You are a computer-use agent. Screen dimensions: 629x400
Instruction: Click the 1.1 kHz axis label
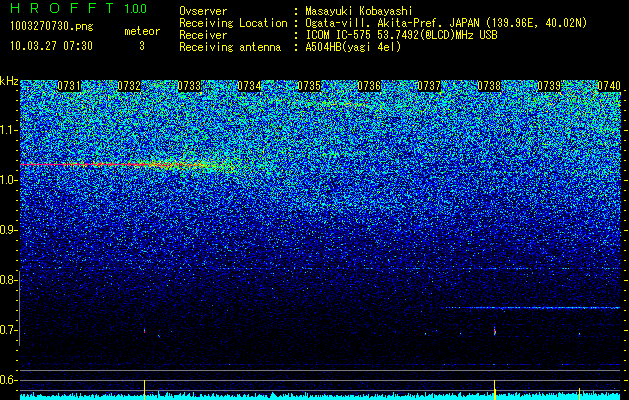click(x=7, y=130)
